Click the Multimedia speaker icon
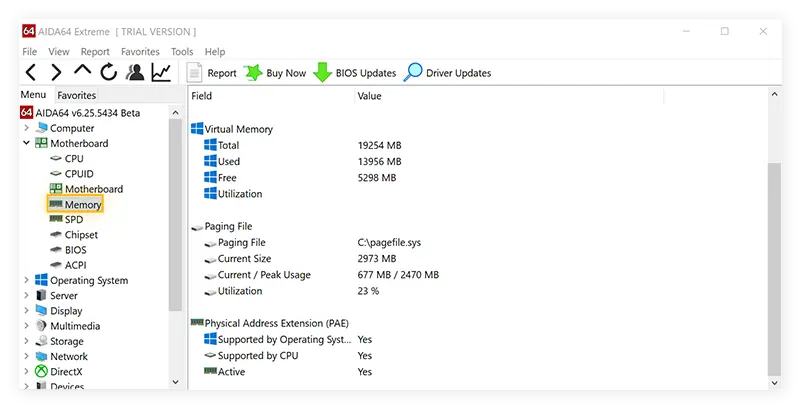This screenshot has width=800, height=409. coord(41,326)
